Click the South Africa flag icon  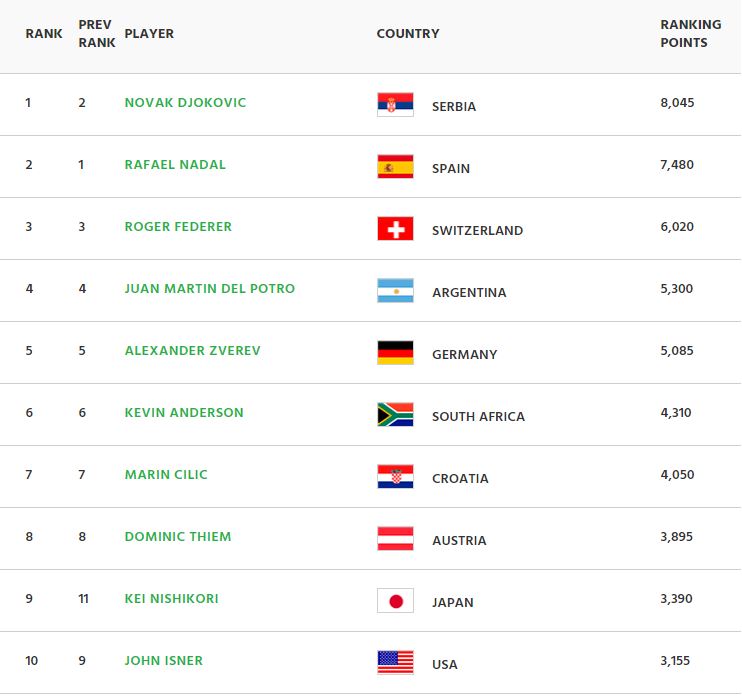pos(395,415)
